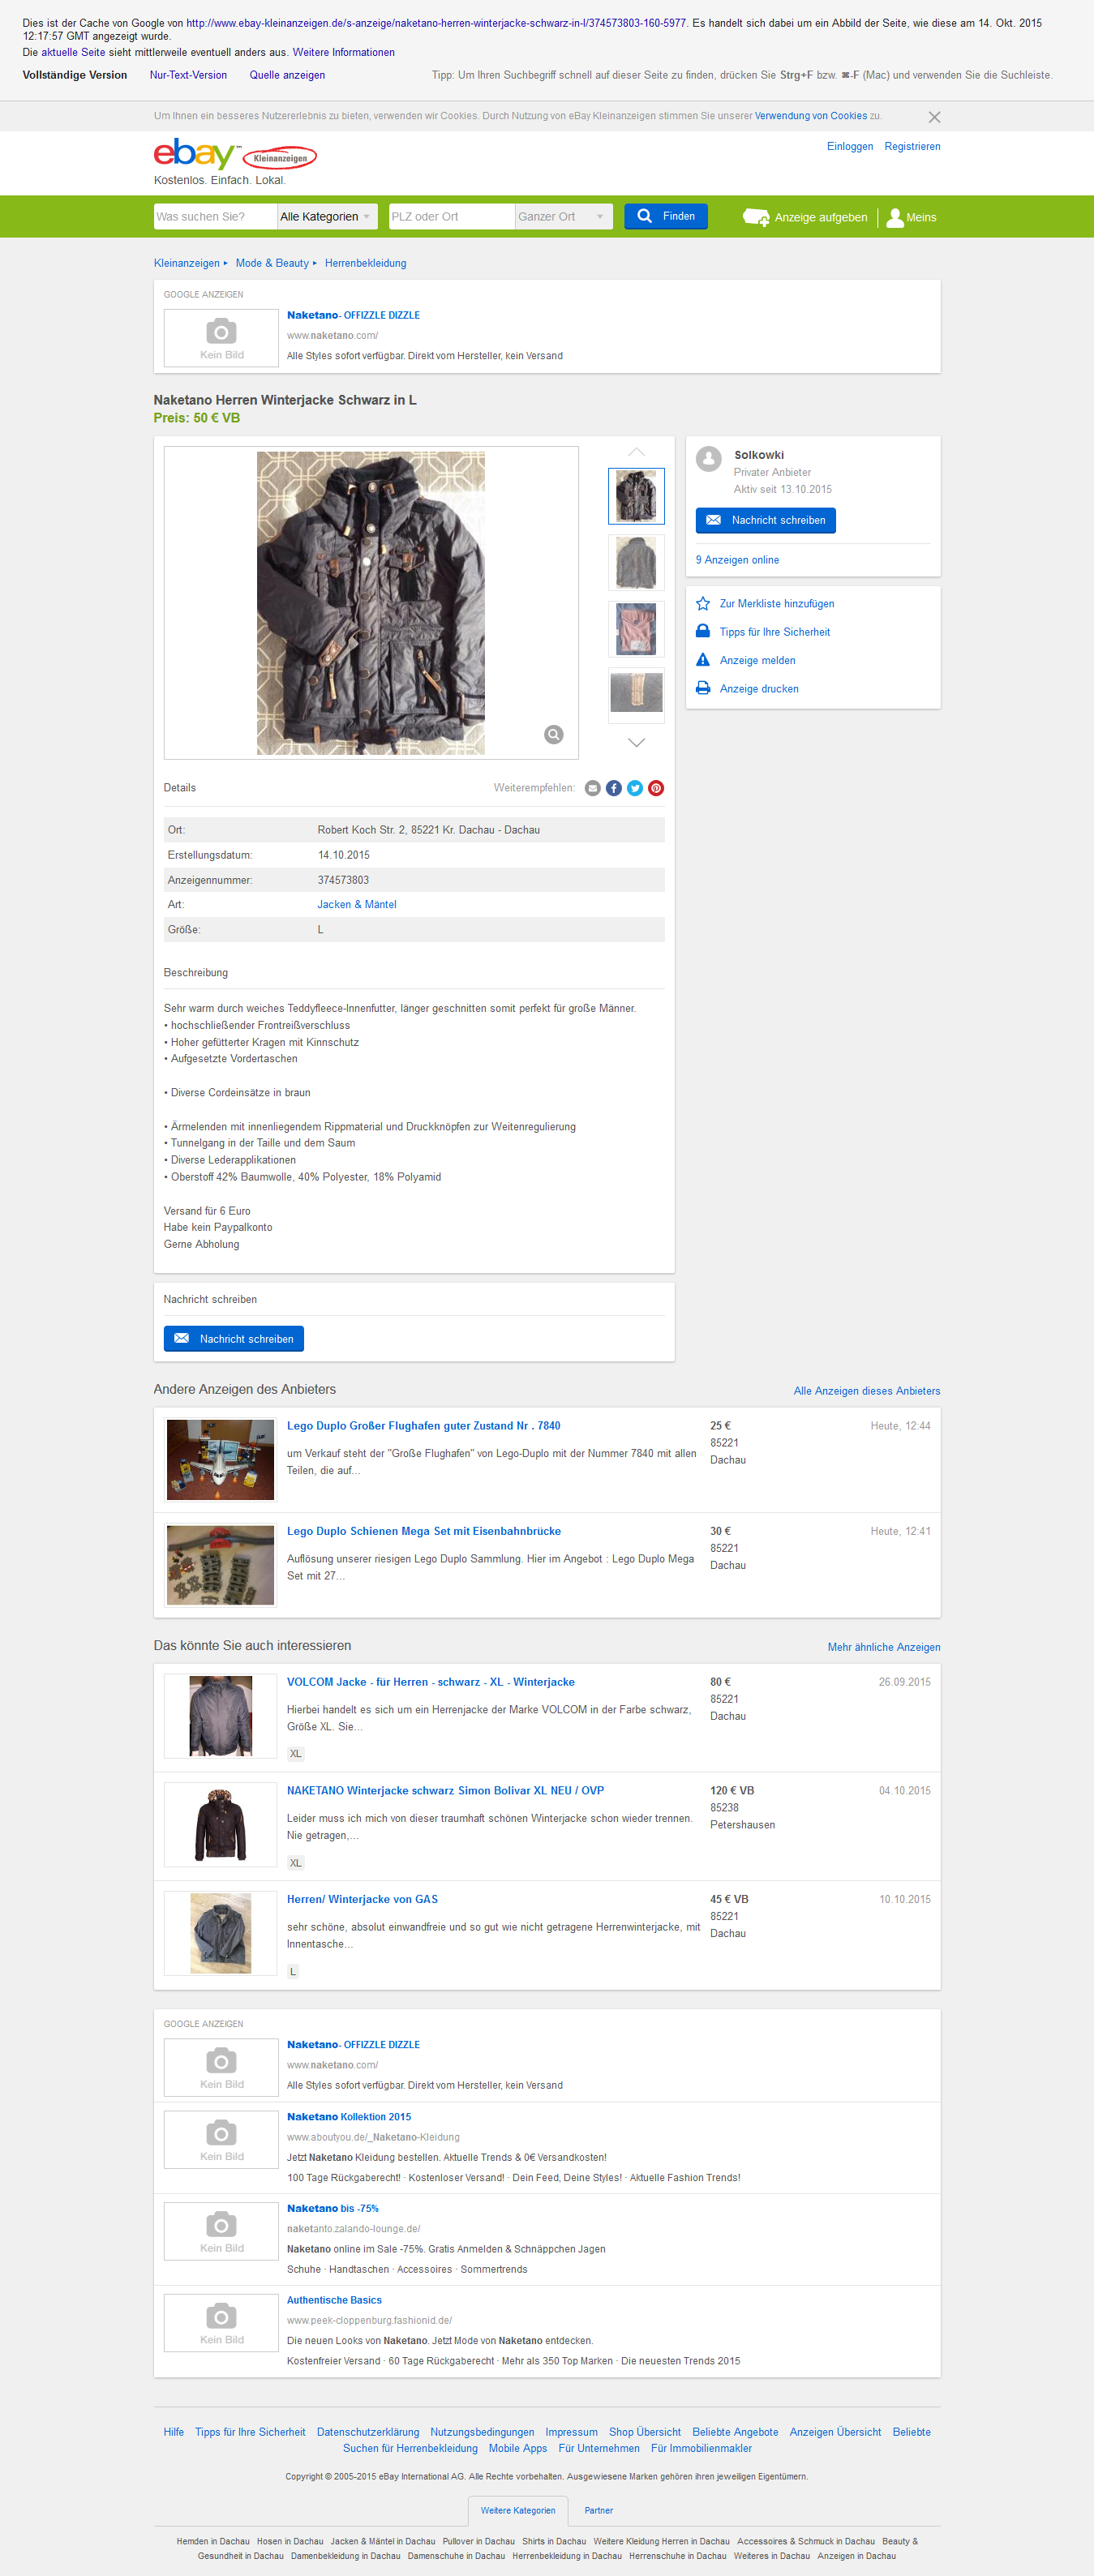
Task: Click the Finden search button
Action: (666, 216)
